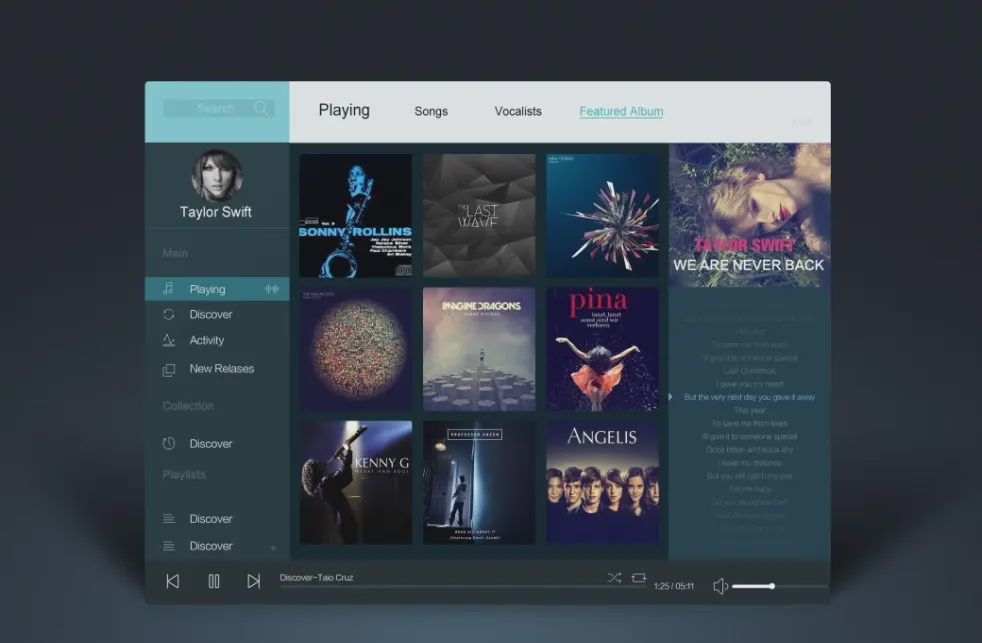The width and height of the screenshot is (982, 643).
Task: Switch to the Songs tab
Action: [431, 111]
